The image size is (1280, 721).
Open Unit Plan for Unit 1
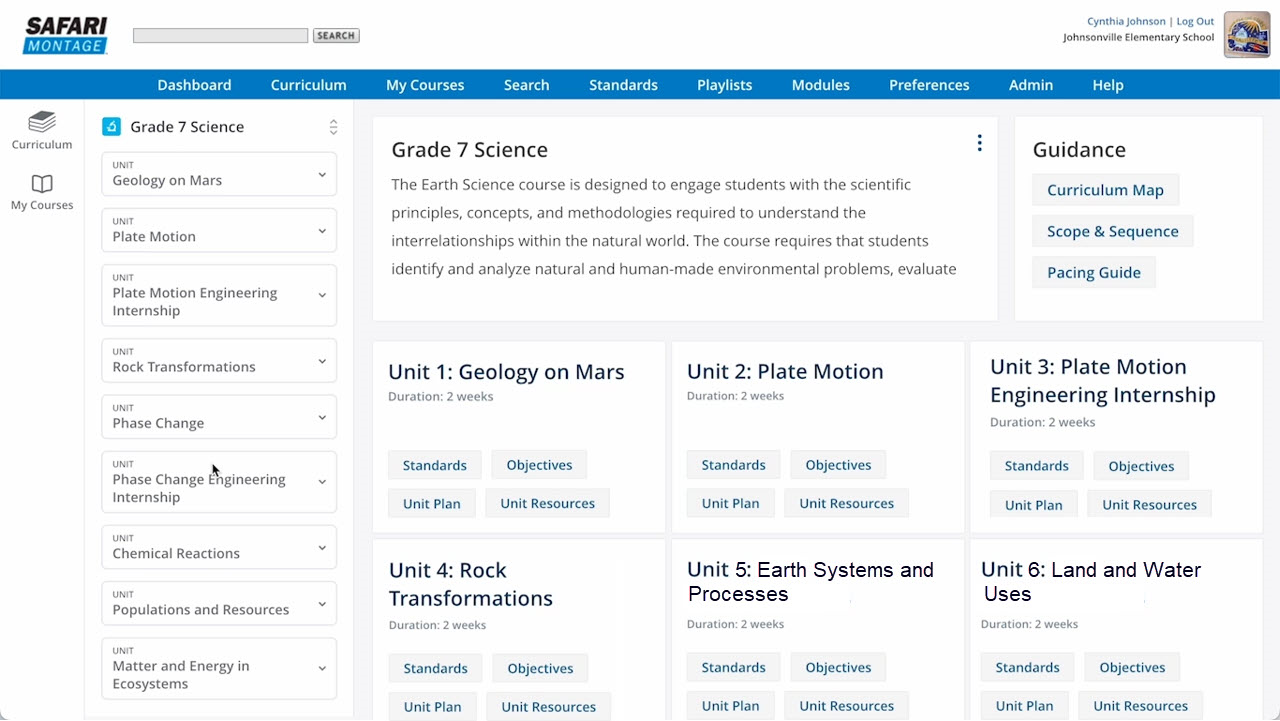(431, 503)
